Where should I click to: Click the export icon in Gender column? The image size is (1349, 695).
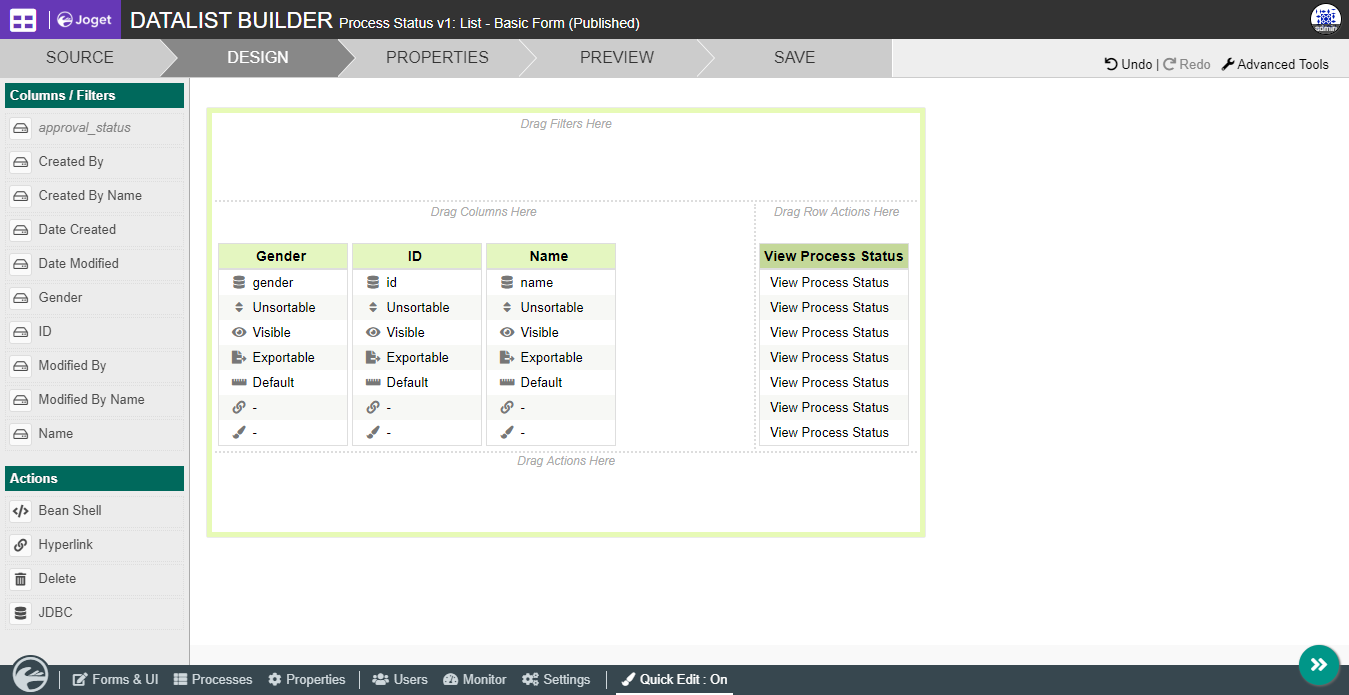tap(239, 358)
